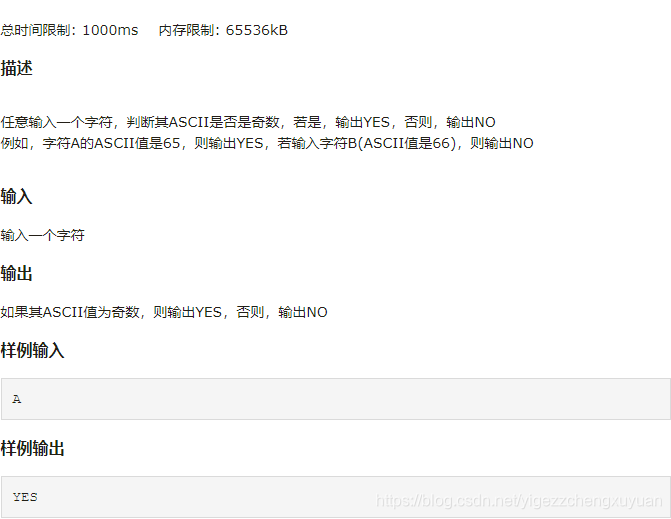Image resolution: width=671 pixels, height=519 pixels.
Task: Click the example line starting with 例如
Action: pyautogui.click(x=267, y=143)
